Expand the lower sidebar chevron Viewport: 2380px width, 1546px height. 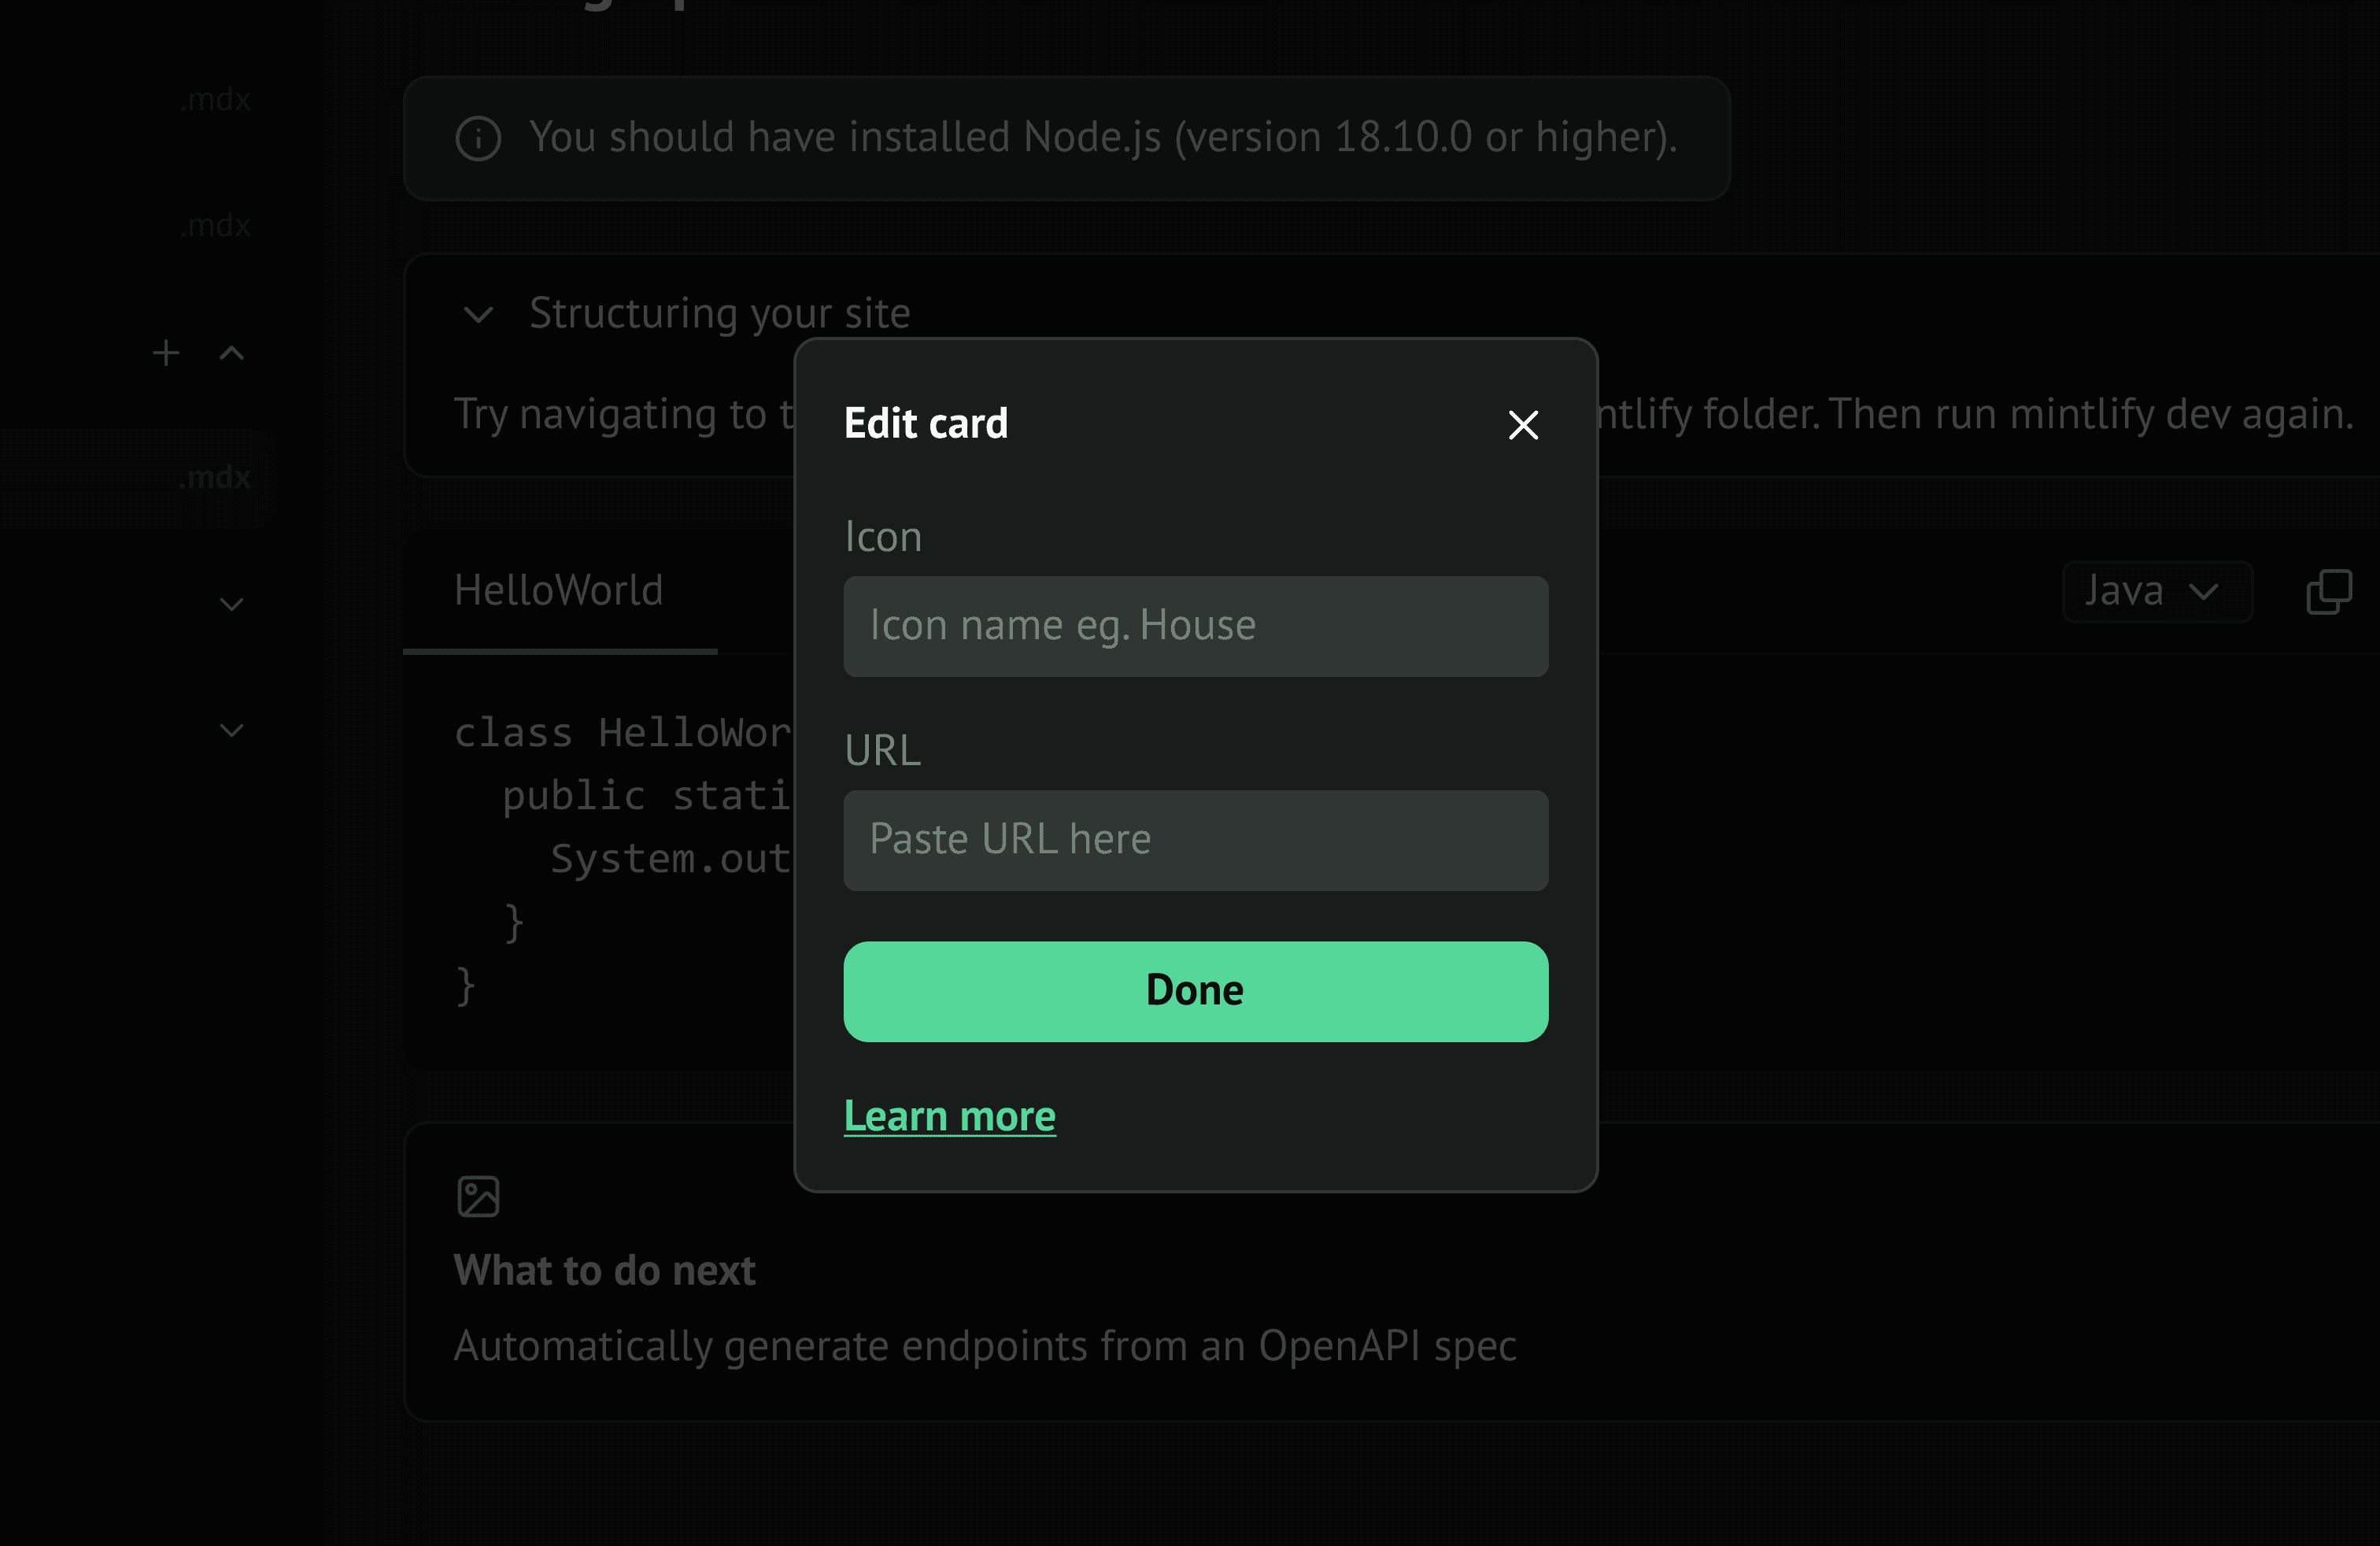coord(232,730)
